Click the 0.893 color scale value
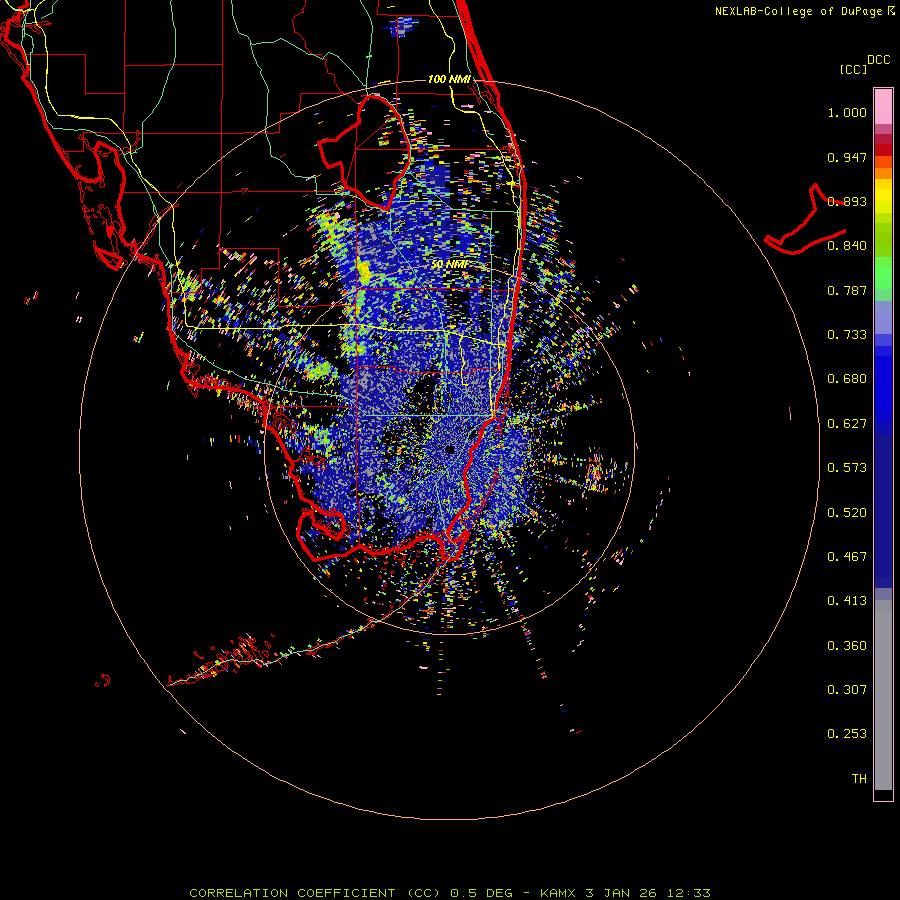900x900 pixels. [847, 201]
